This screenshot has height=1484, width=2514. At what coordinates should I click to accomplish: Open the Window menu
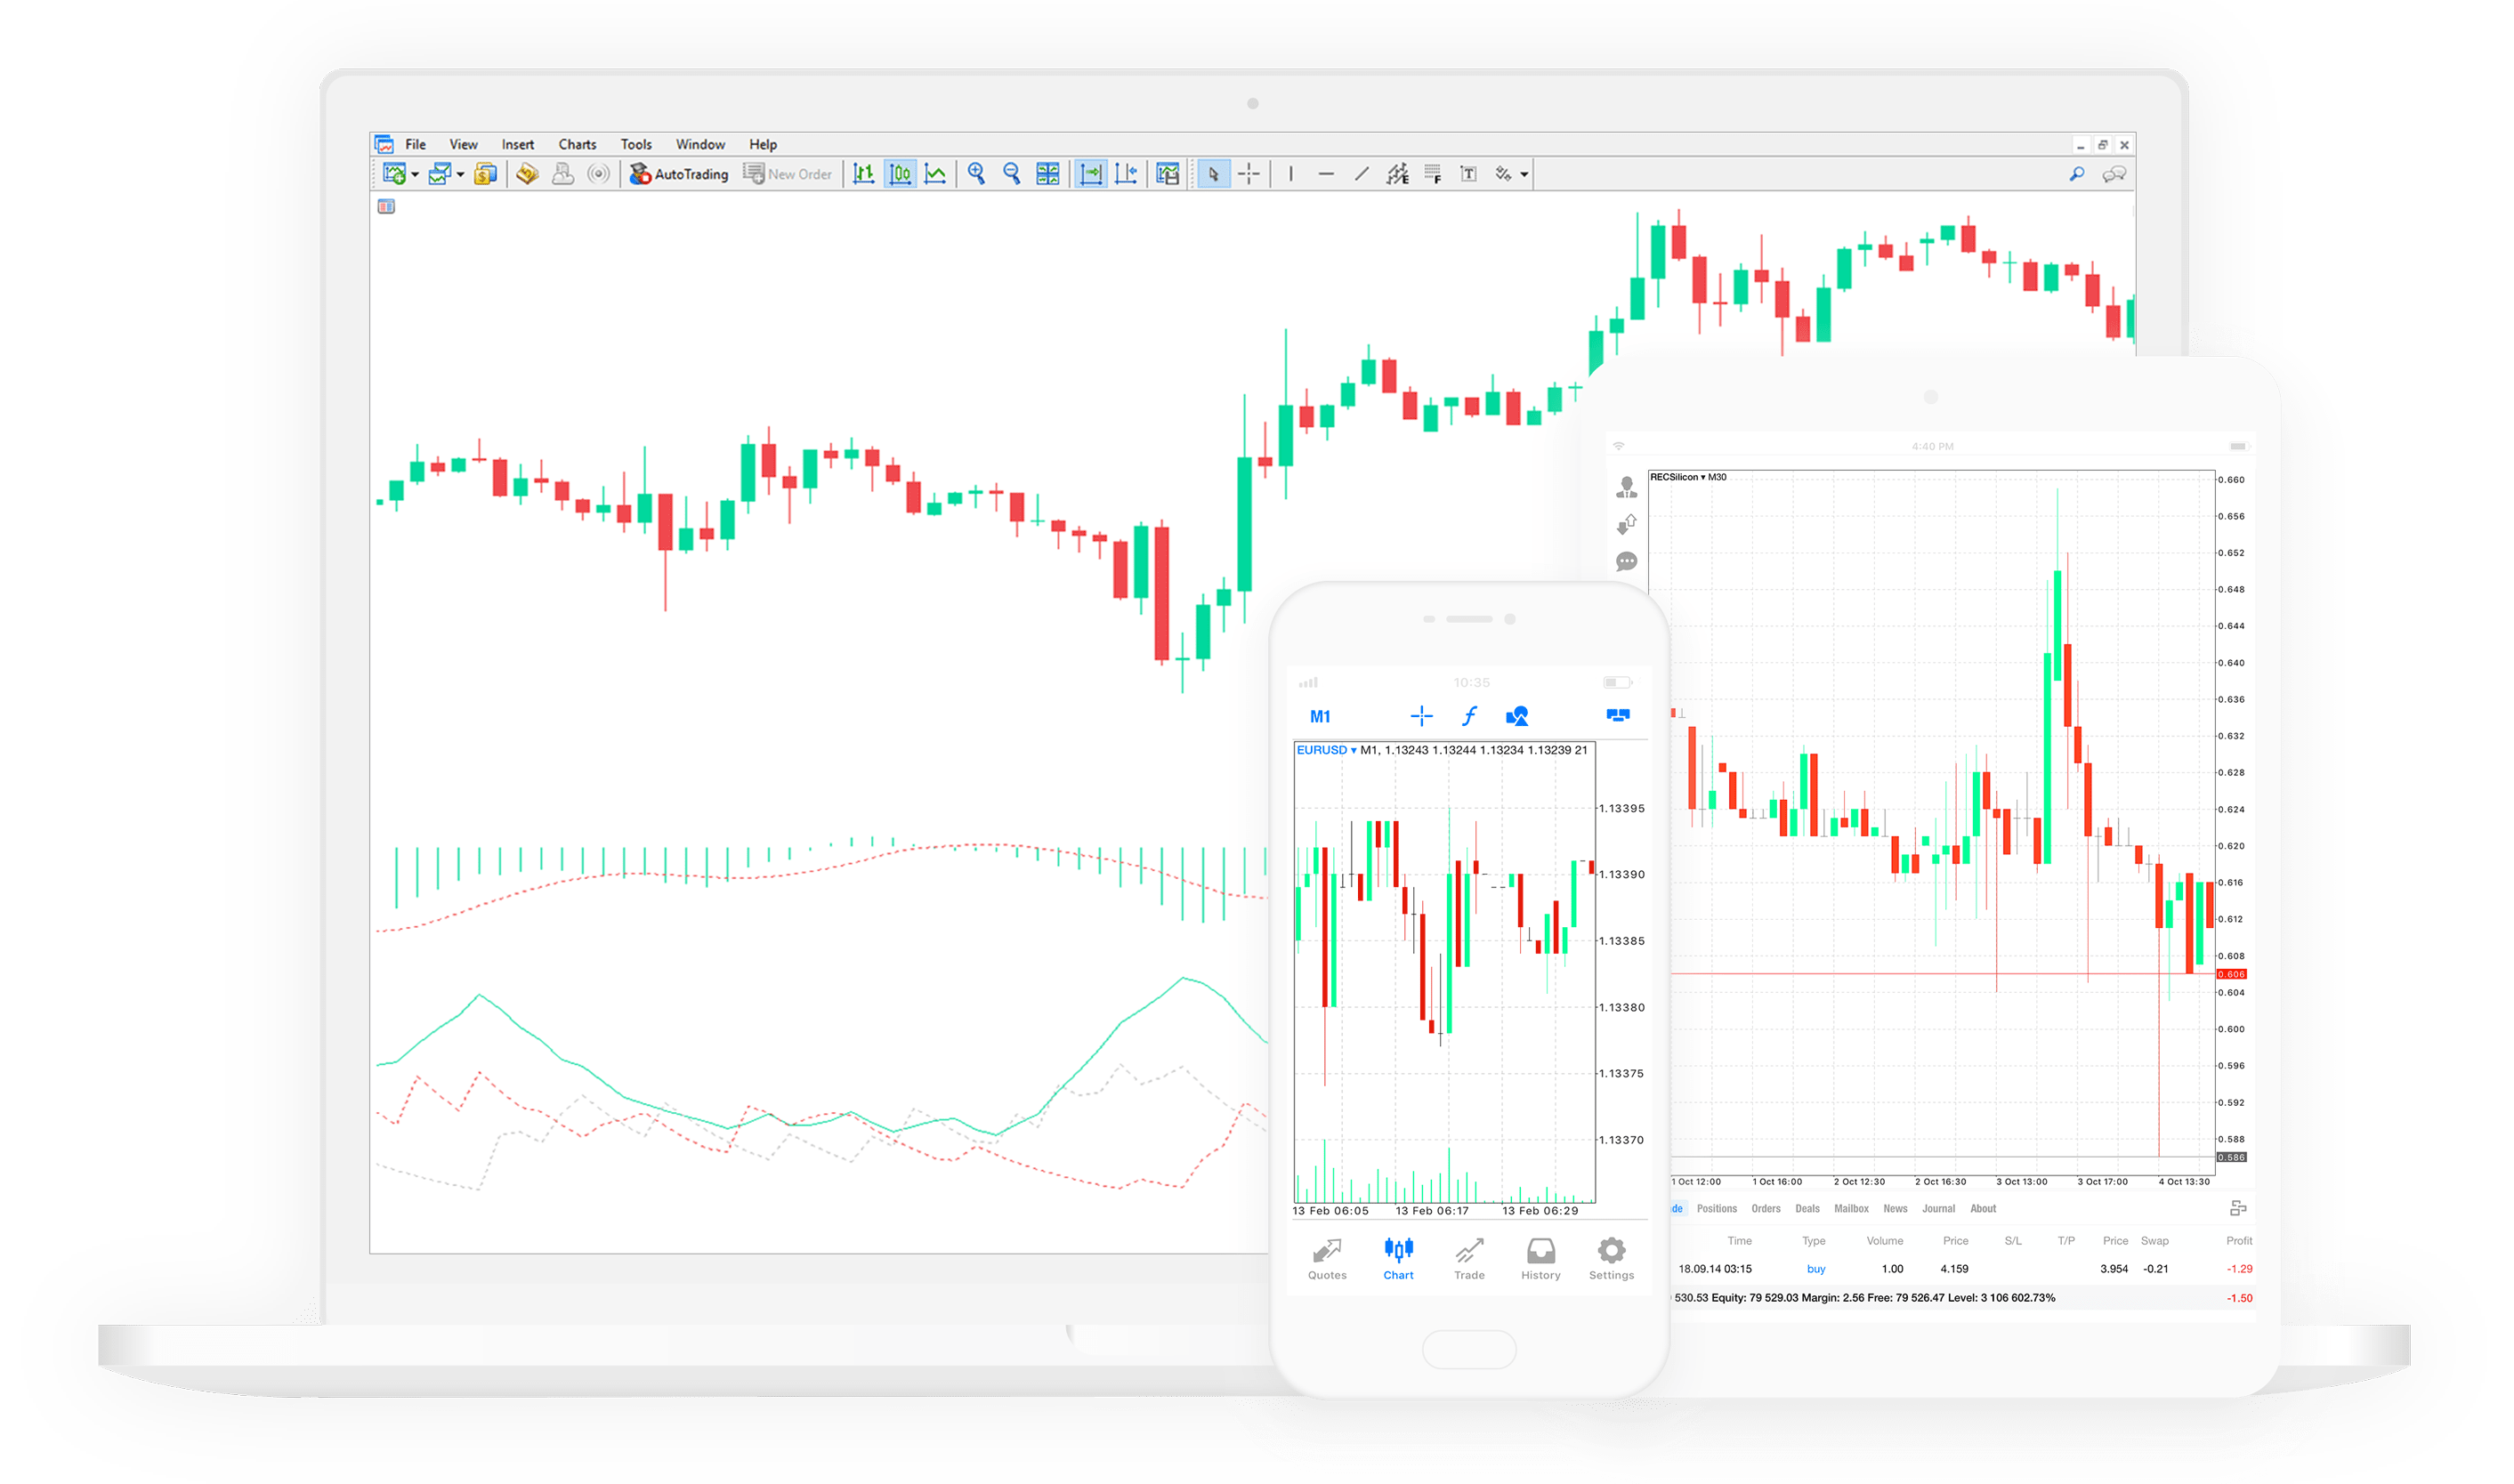700,145
